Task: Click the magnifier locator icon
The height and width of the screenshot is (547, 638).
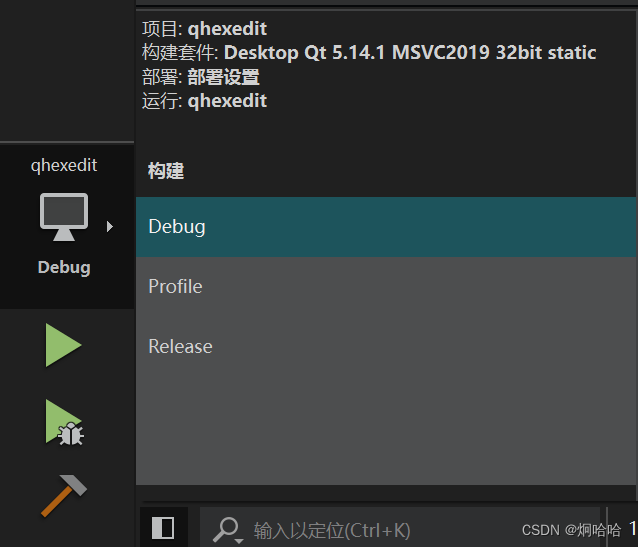Action: (x=225, y=529)
